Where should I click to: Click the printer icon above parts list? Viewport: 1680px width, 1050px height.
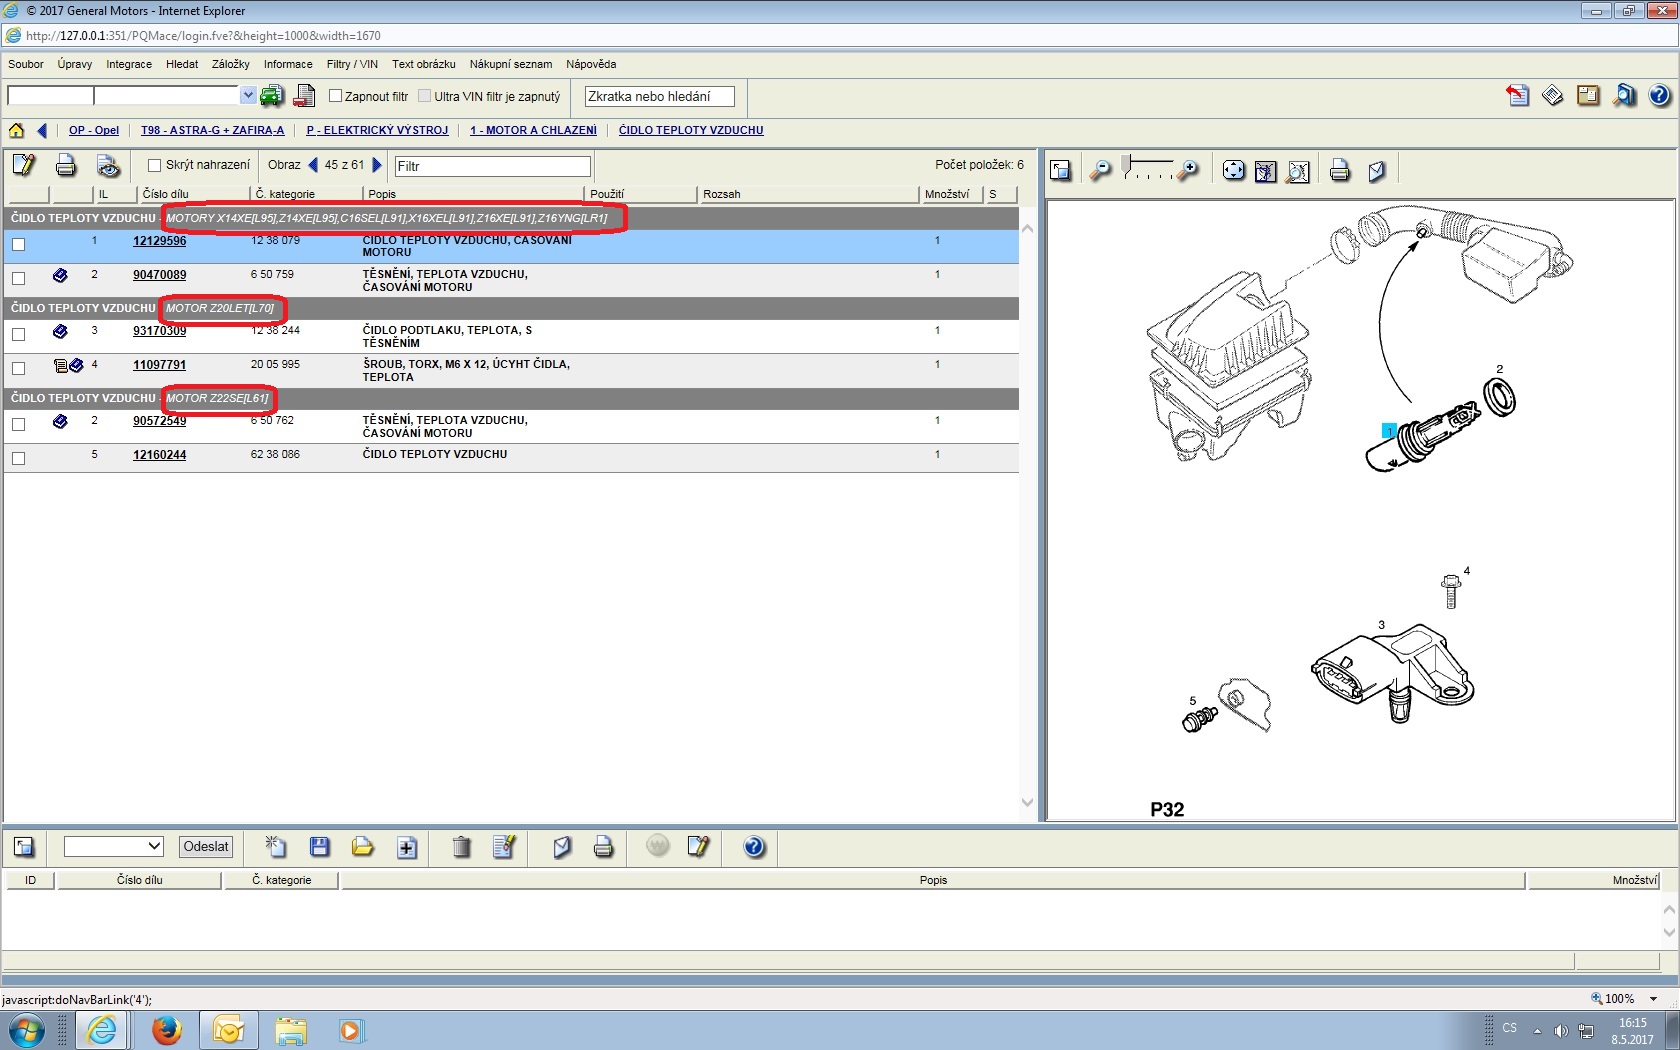[66, 166]
